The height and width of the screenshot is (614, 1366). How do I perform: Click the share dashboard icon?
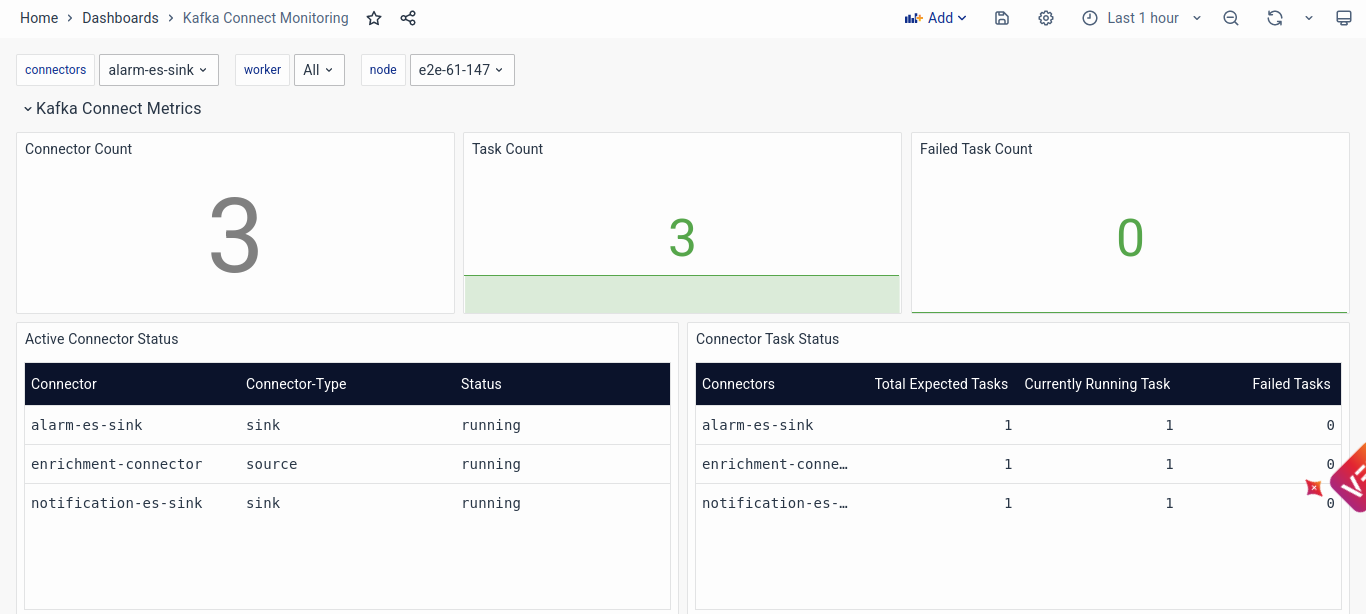(408, 18)
